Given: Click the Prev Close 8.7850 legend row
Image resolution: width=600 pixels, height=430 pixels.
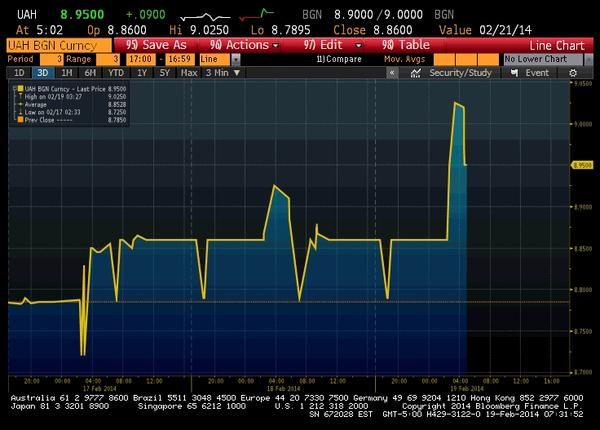Looking at the screenshot, I should point(73,120).
